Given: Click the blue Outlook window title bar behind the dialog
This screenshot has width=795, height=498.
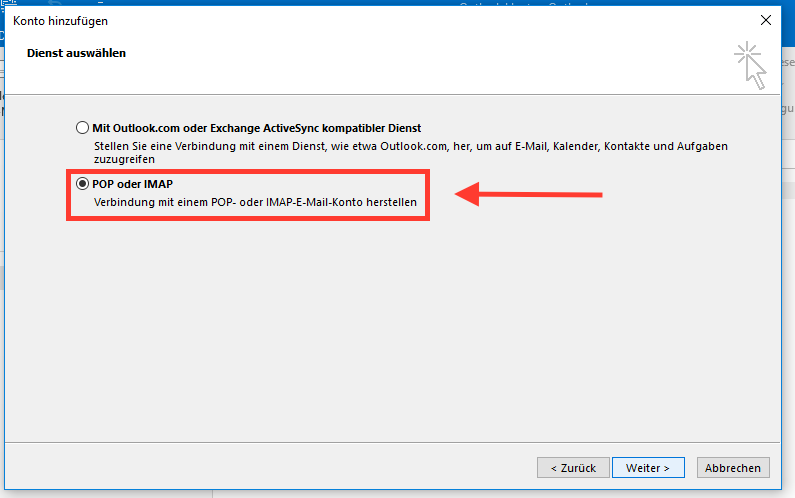Looking at the screenshot, I should pos(520,4).
